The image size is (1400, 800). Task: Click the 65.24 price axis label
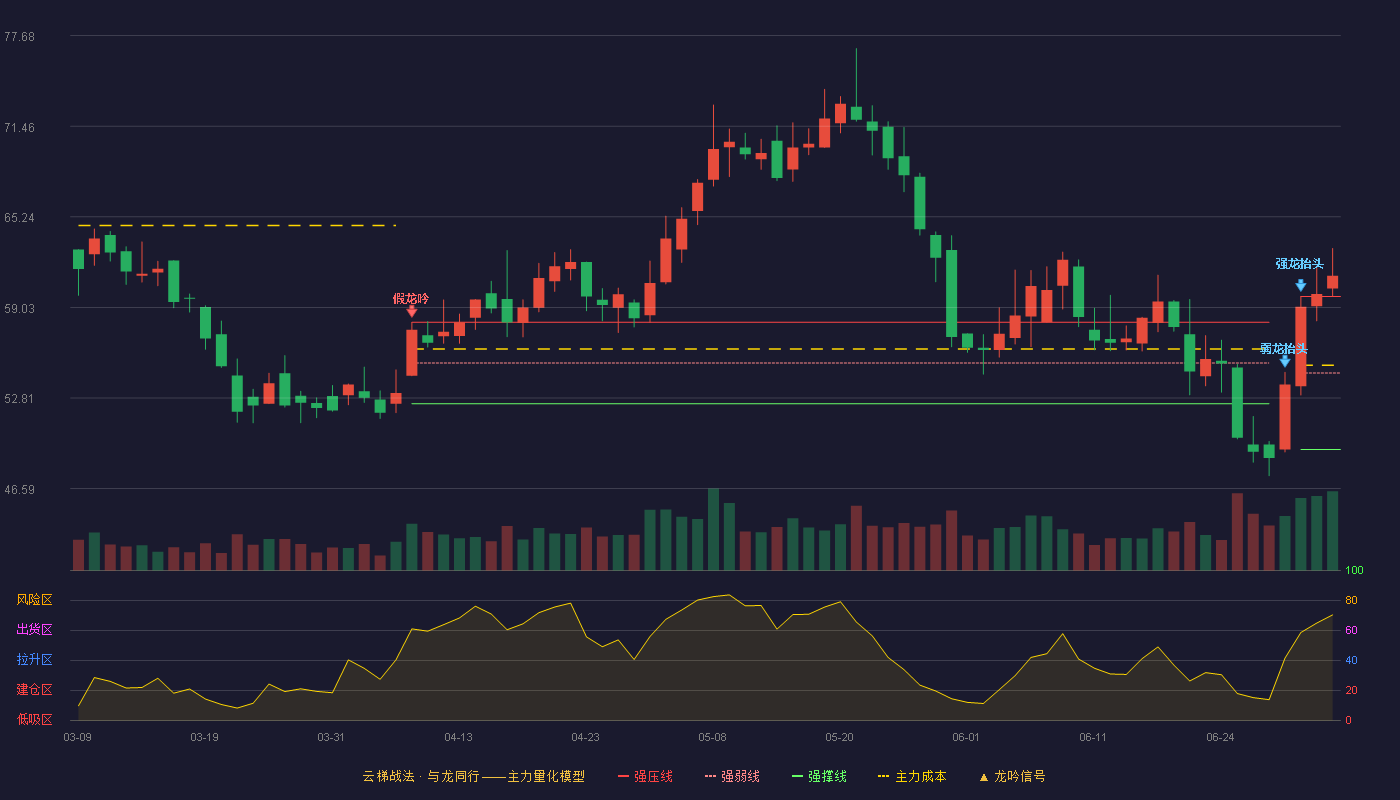point(19,218)
